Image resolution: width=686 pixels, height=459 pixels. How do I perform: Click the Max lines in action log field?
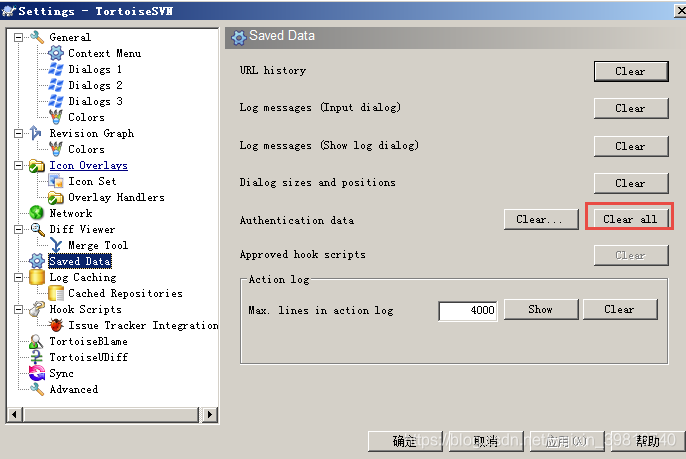pyautogui.click(x=468, y=311)
